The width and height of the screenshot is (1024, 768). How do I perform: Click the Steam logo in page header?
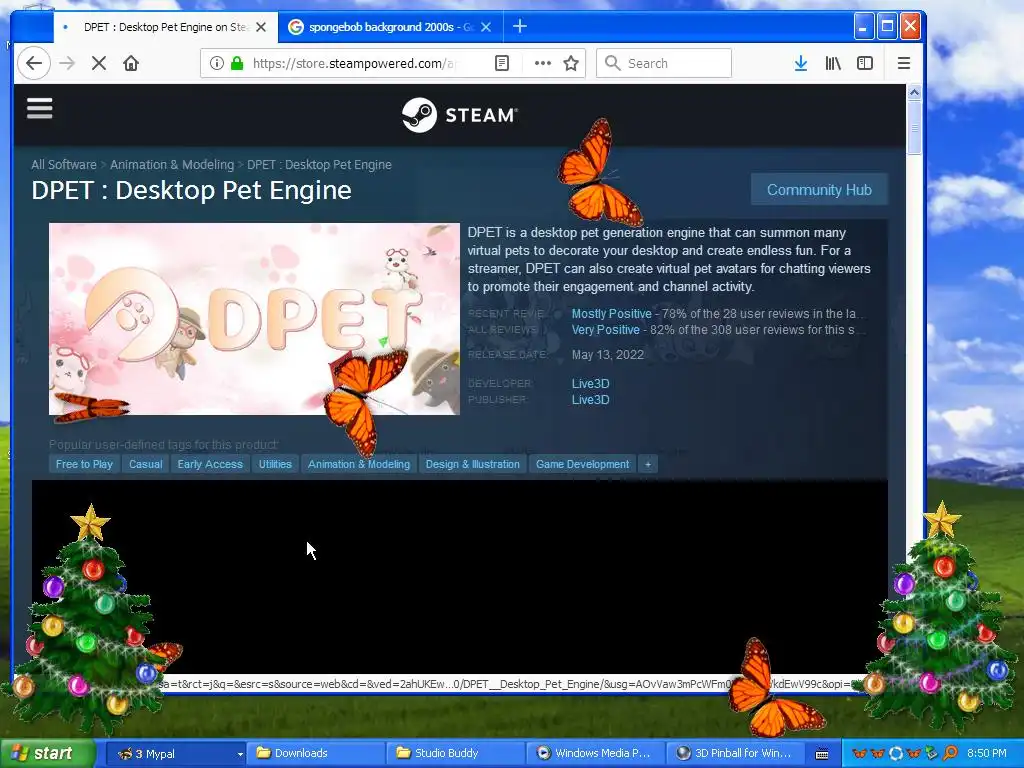[460, 115]
